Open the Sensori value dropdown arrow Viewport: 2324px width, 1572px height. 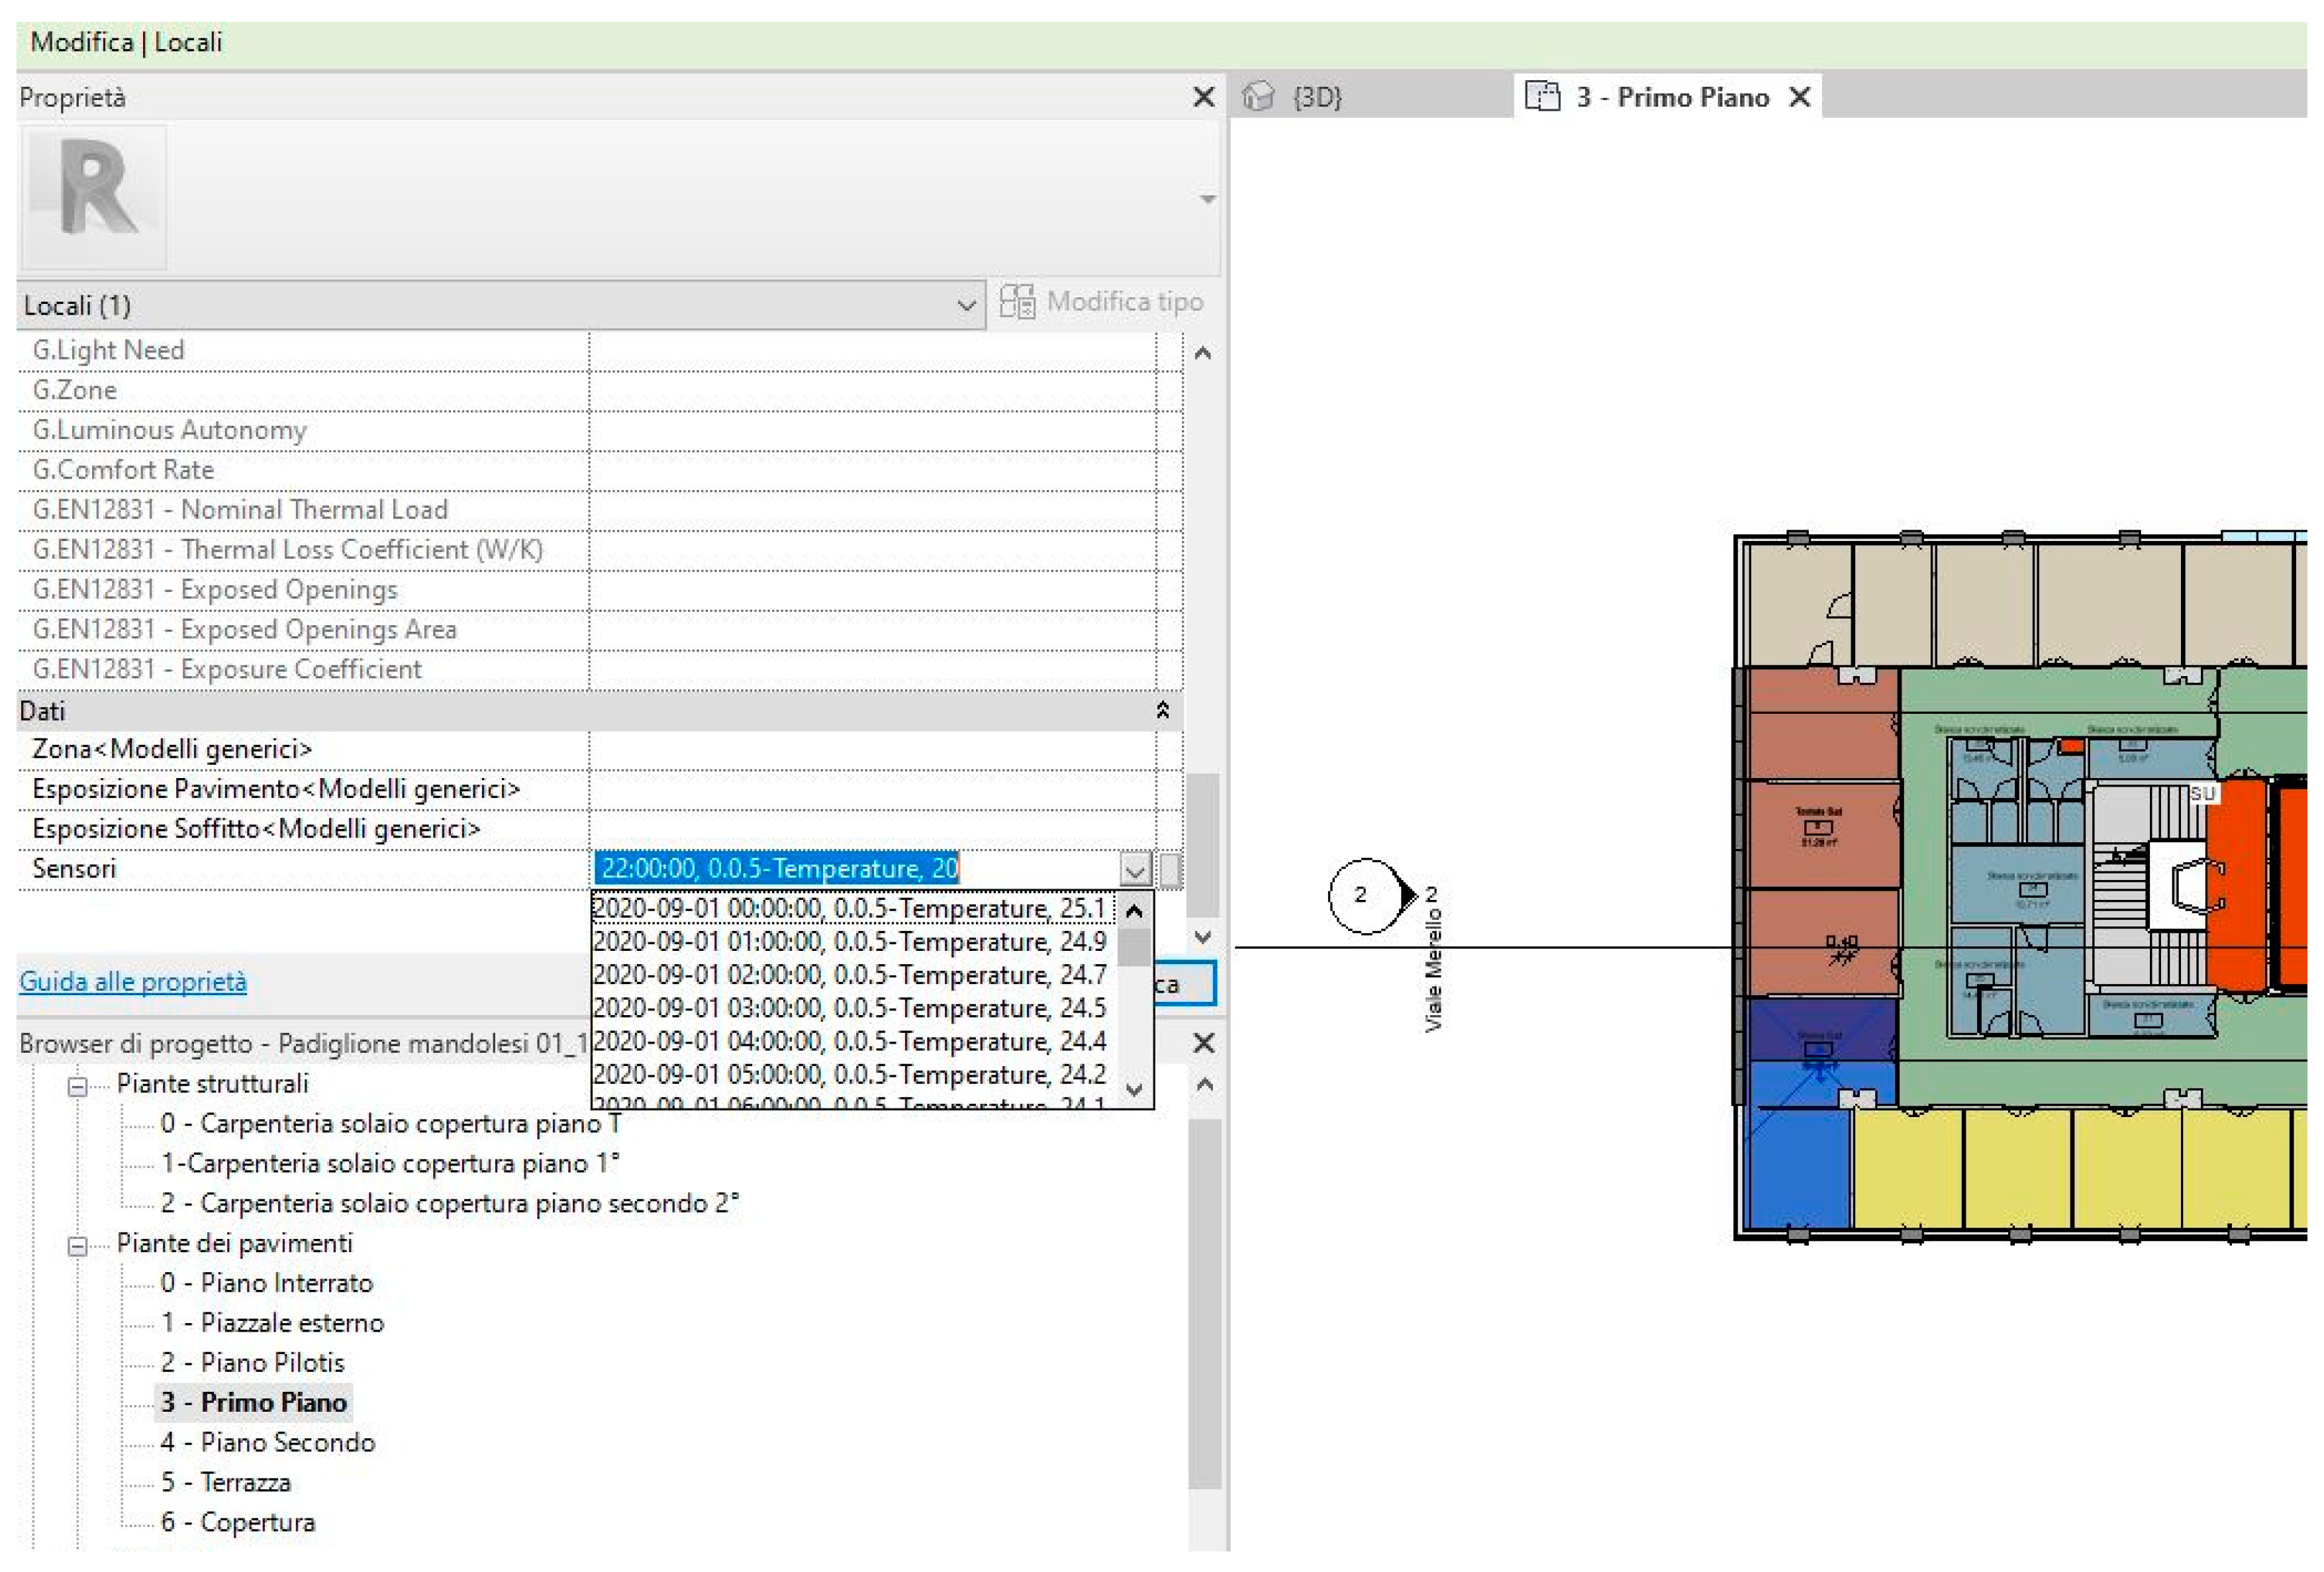[1135, 869]
